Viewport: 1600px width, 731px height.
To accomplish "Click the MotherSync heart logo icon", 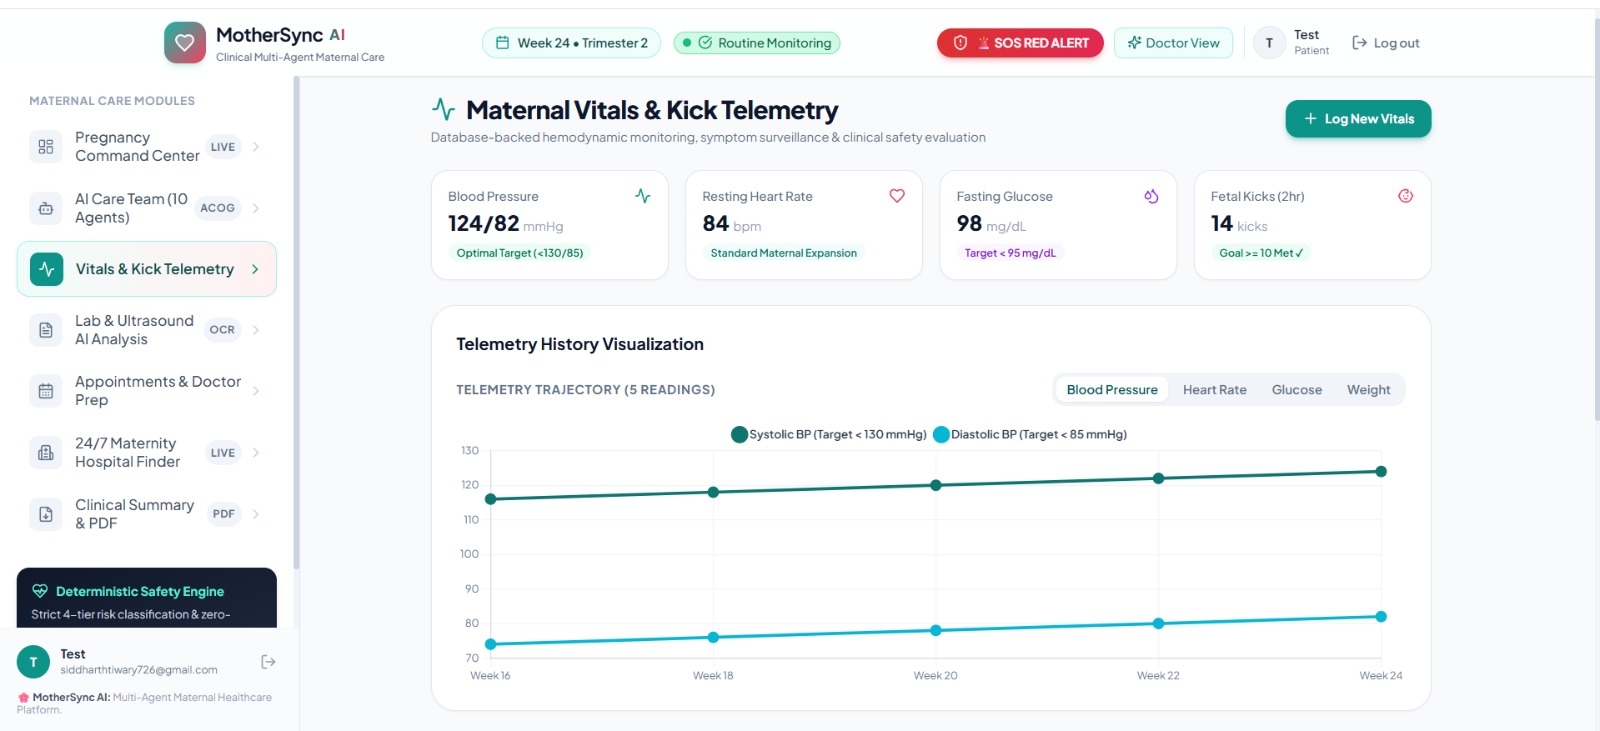I will [x=185, y=43].
